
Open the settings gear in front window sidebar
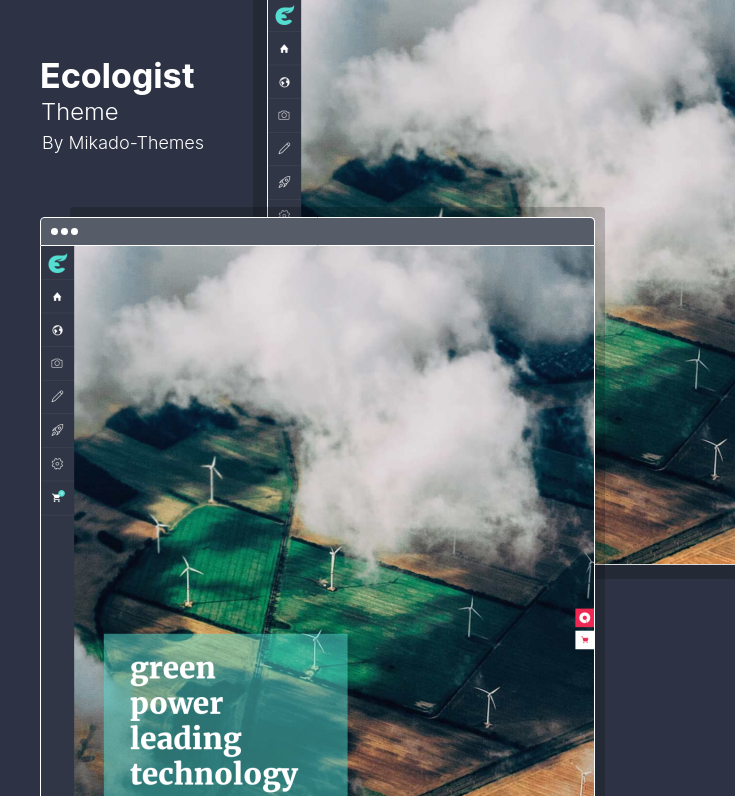(x=57, y=463)
